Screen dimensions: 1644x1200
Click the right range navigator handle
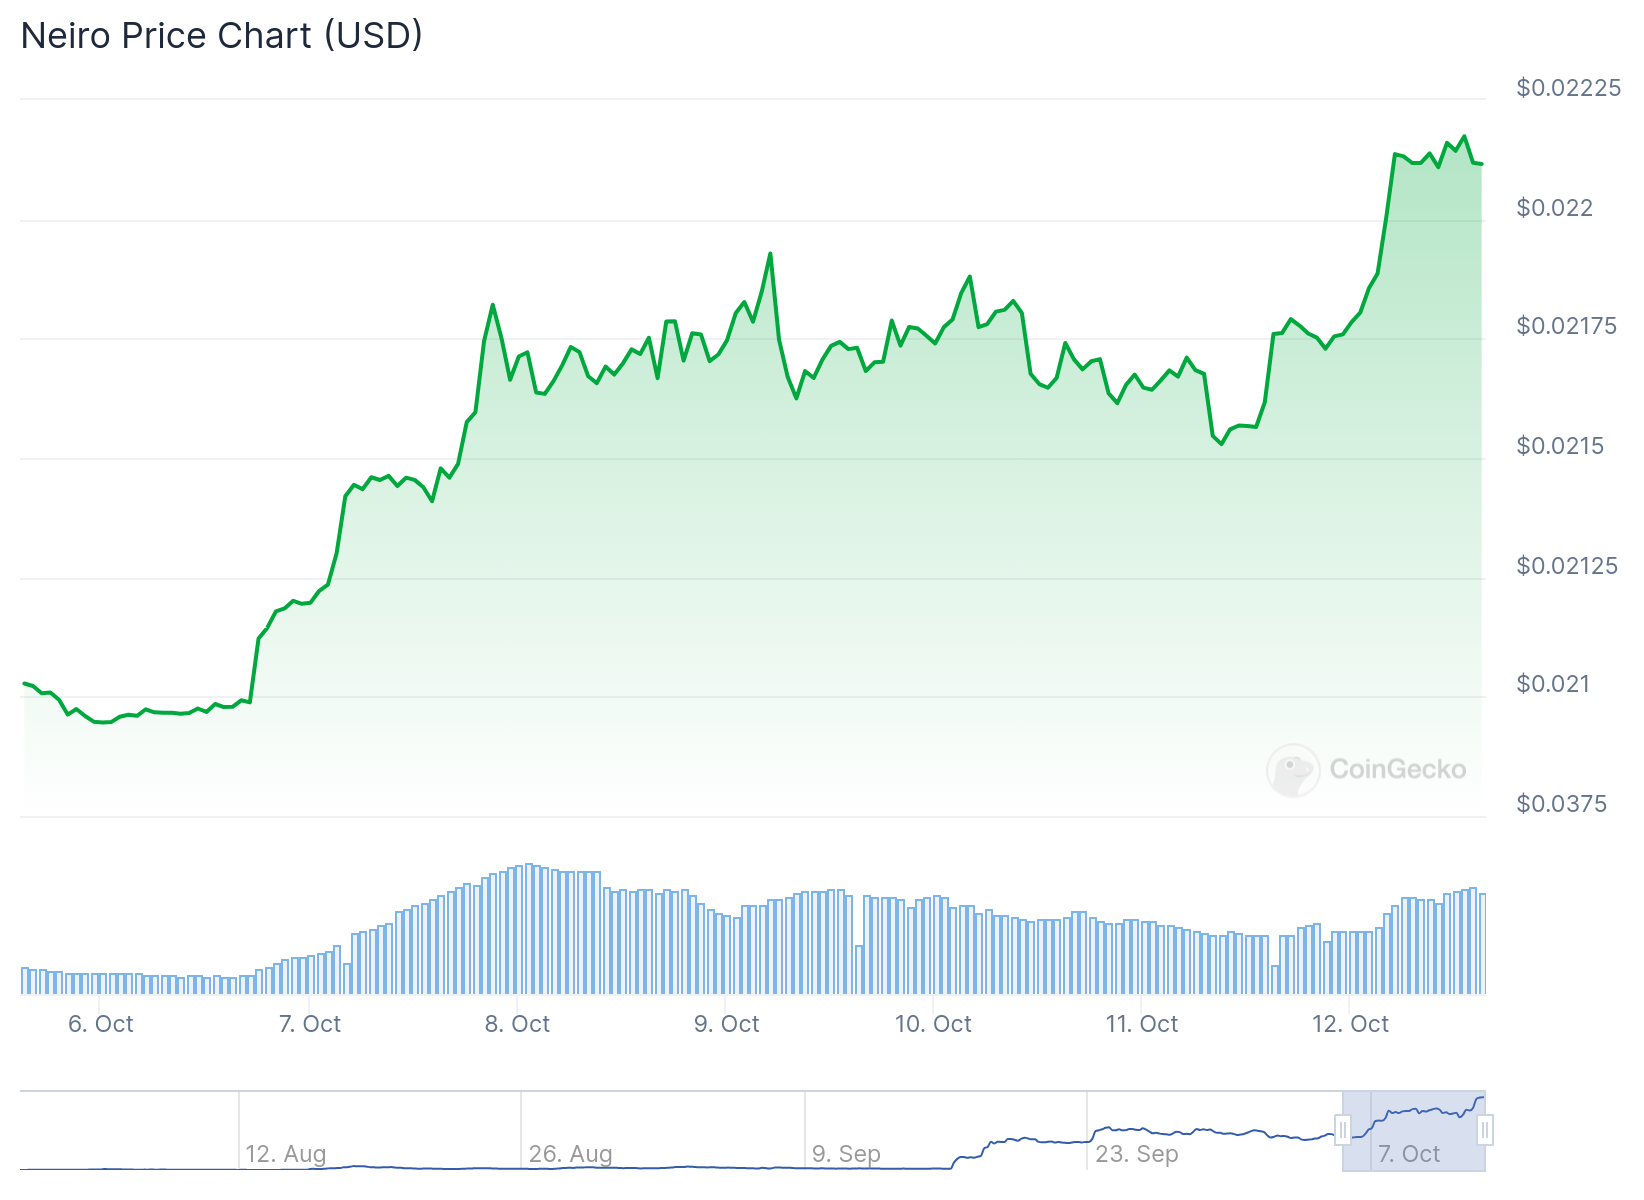click(x=1485, y=1131)
